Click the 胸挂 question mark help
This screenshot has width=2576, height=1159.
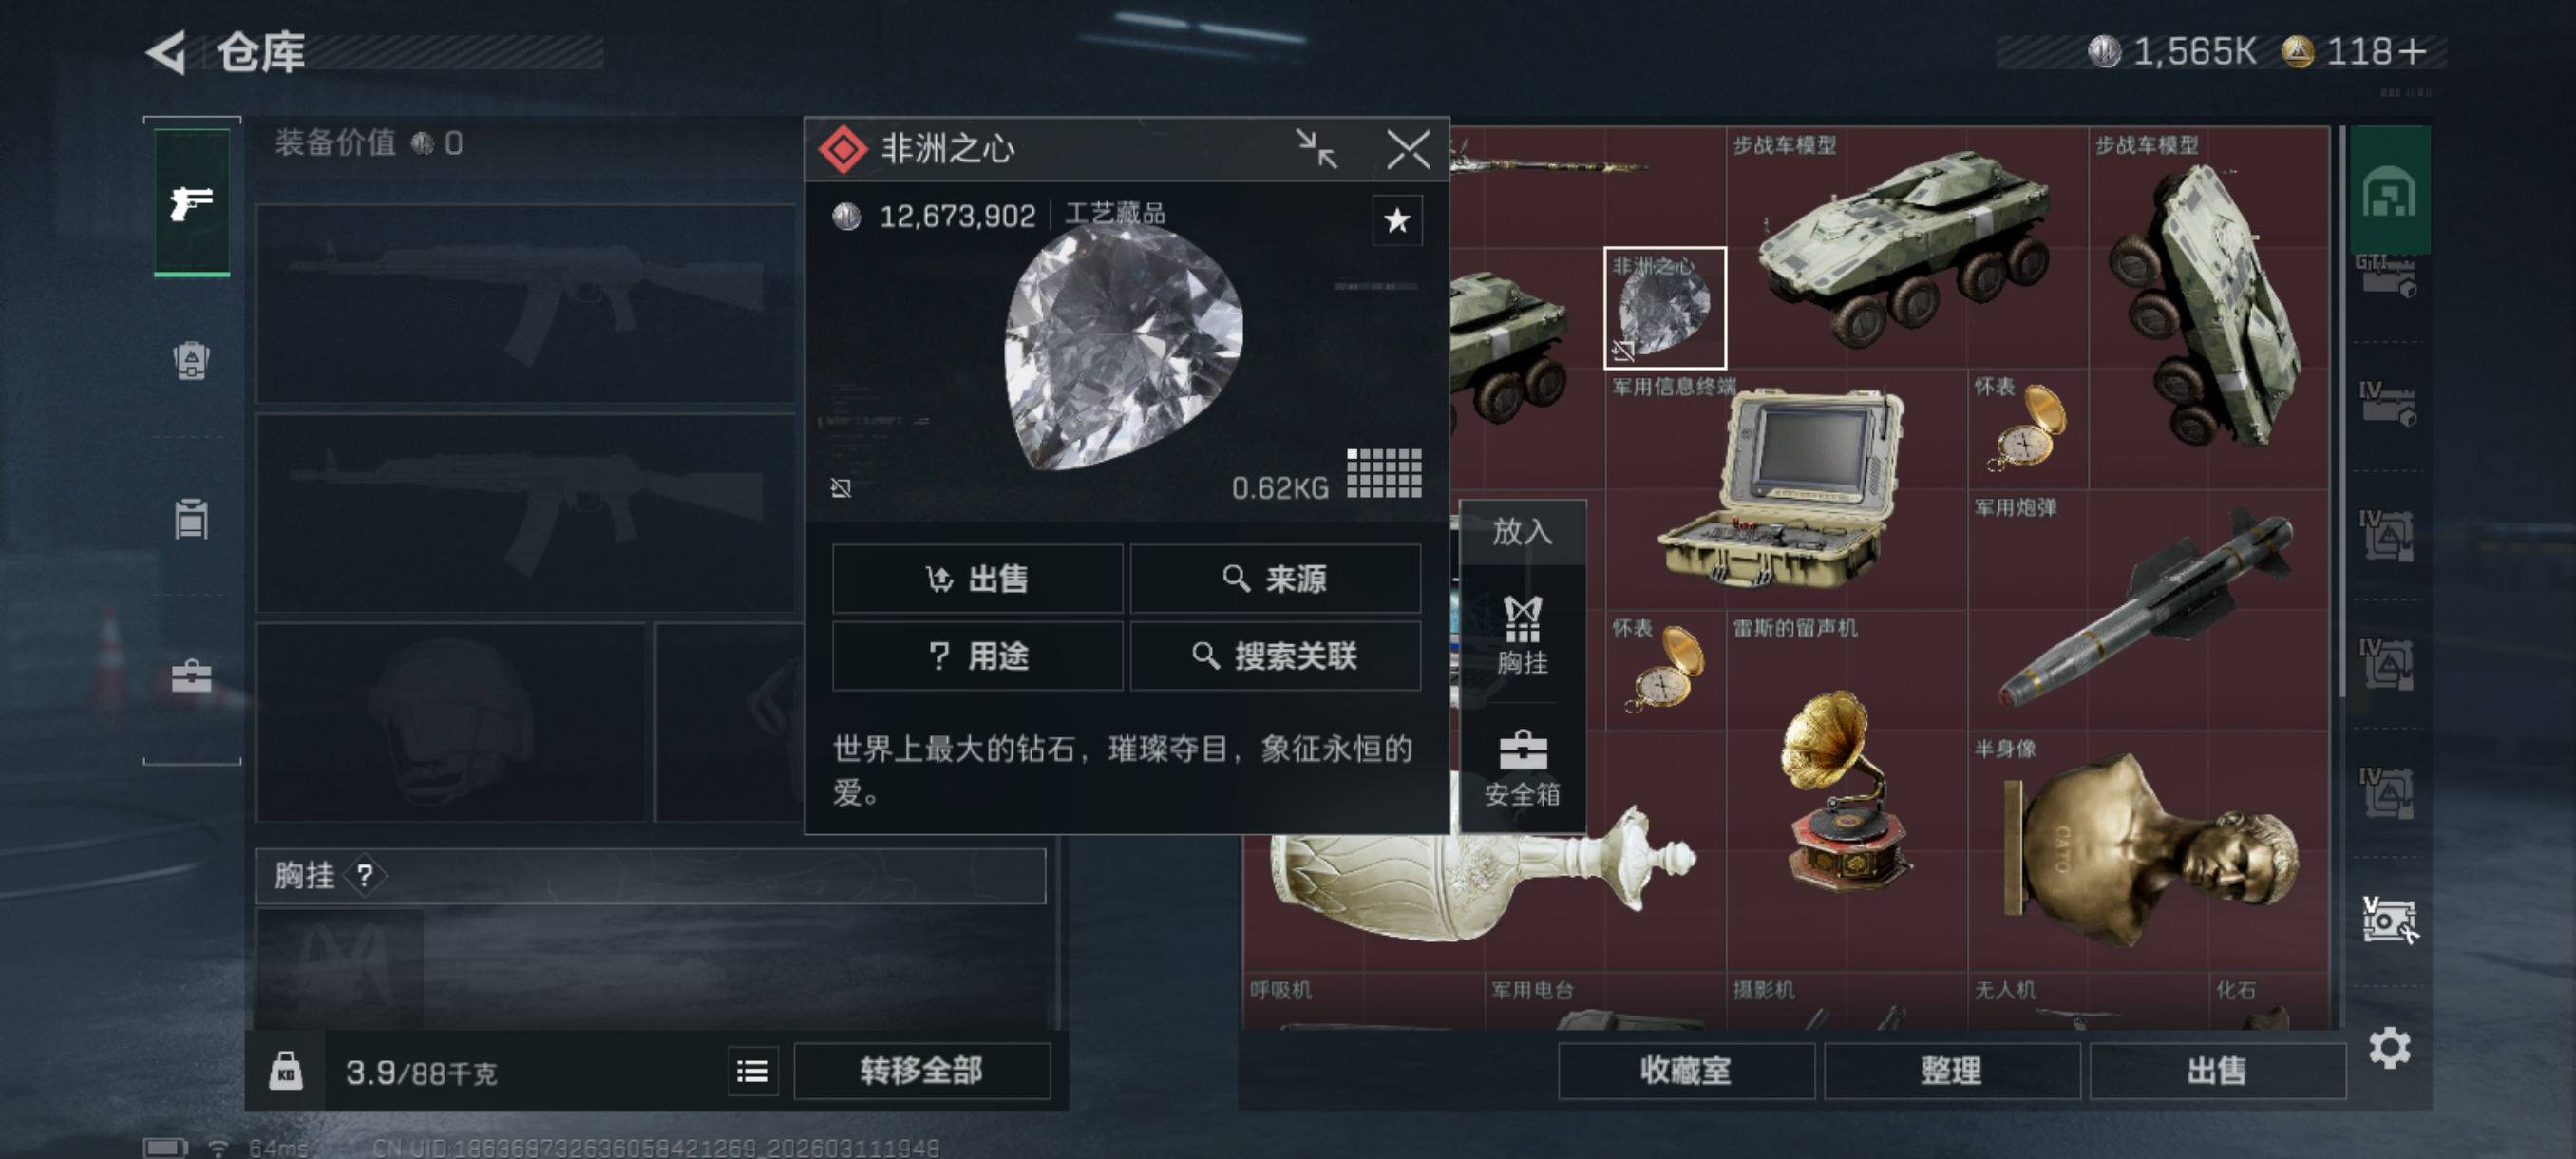click(365, 876)
